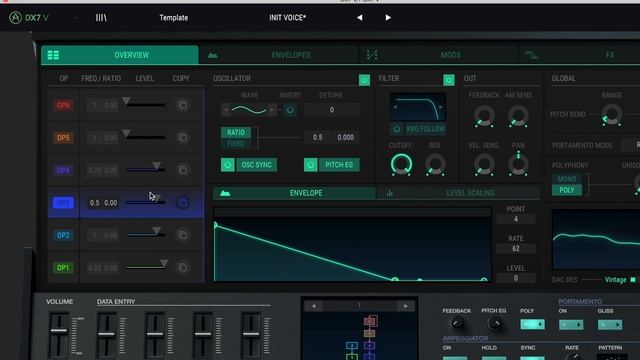Switch to the OVERVIEW tab
This screenshot has height=360, width=640.
point(120,55)
